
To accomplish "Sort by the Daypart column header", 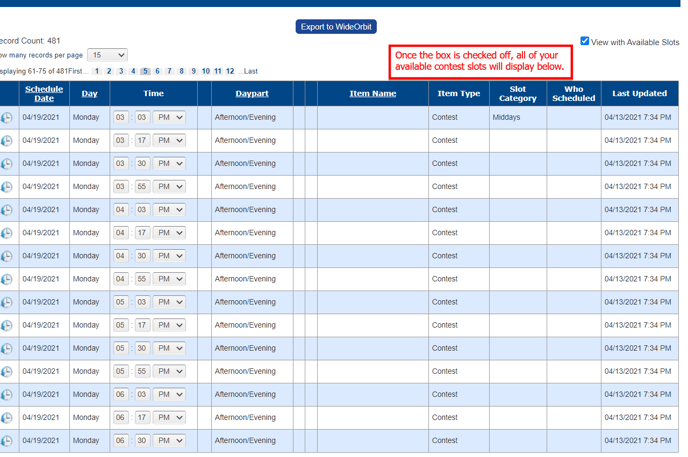I will (x=252, y=94).
